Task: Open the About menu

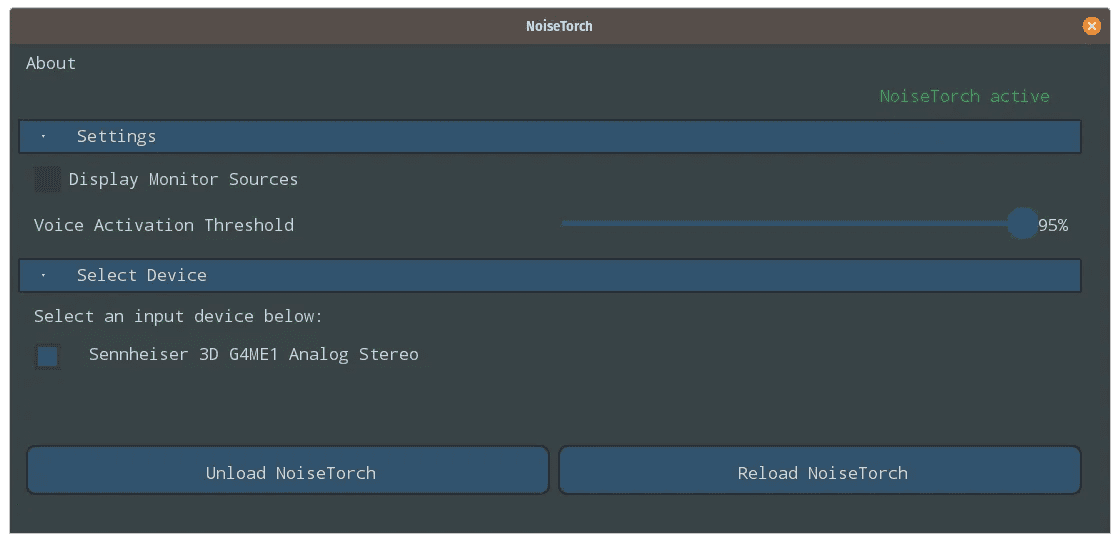Action: point(51,63)
